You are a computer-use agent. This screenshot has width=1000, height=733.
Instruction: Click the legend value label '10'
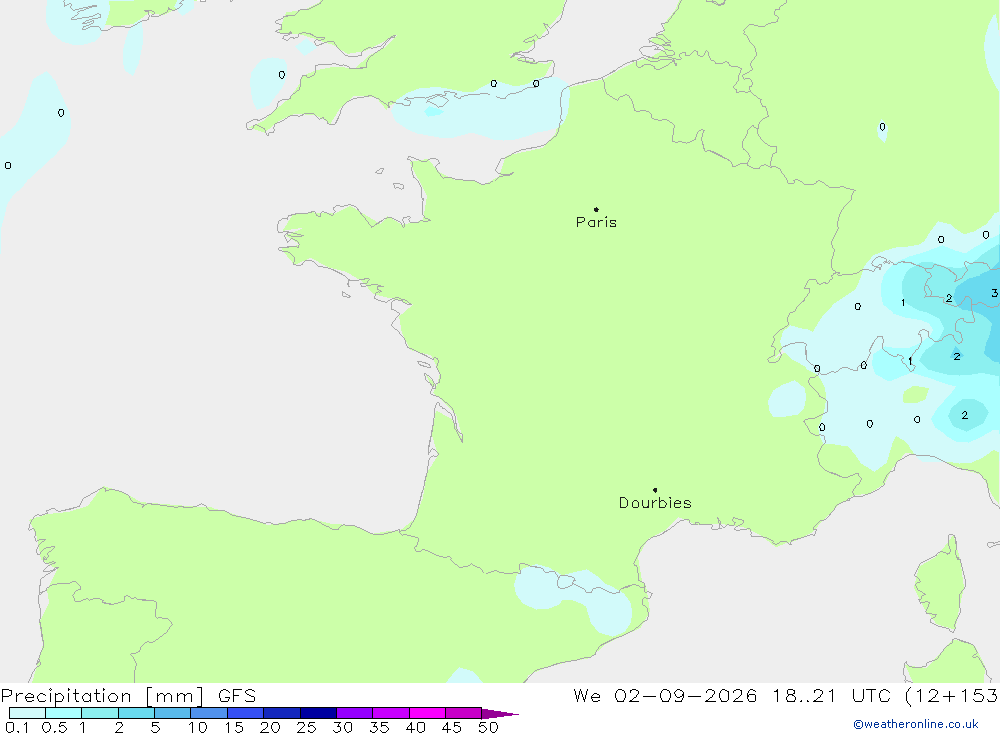198,727
